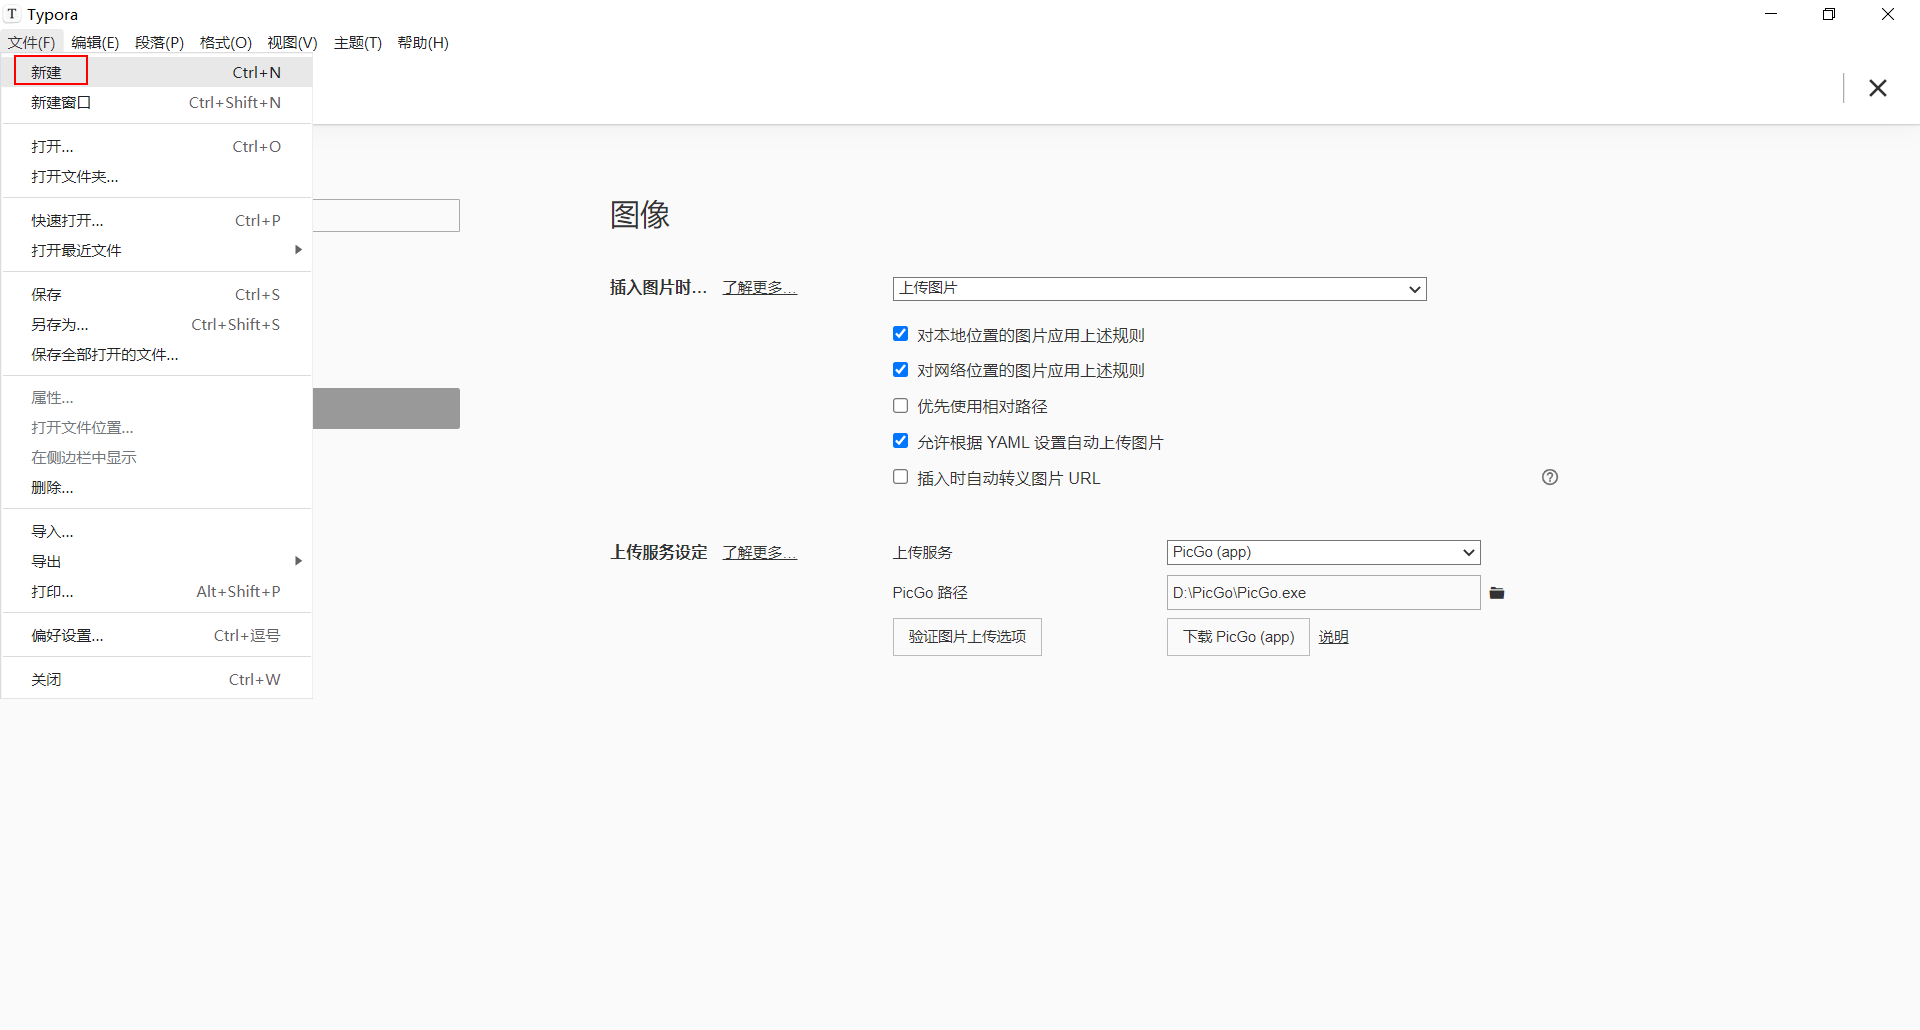Open the 插入图片时 upload dropdown
Image resolution: width=1920 pixels, height=1030 pixels.
(1159, 288)
